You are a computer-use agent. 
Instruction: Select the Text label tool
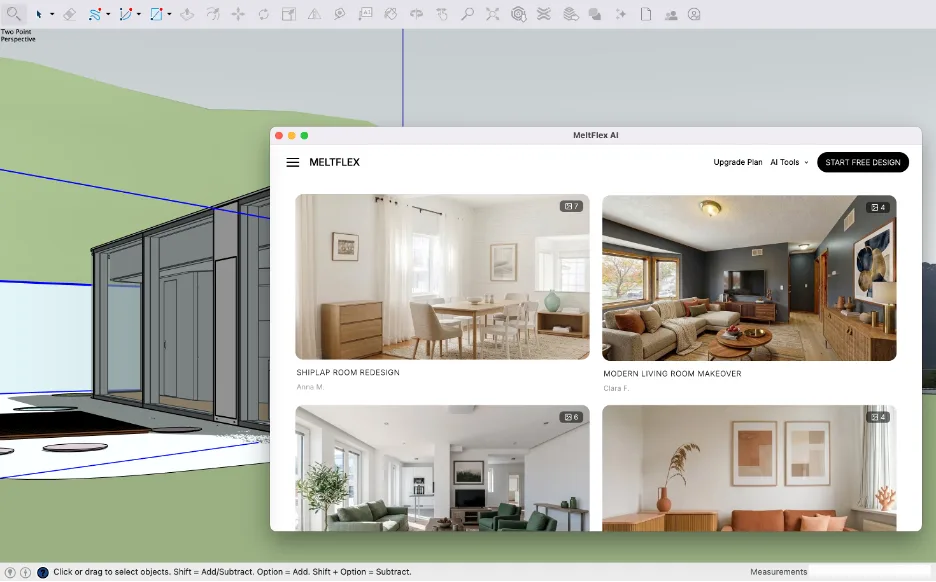click(x=365, y=14)
